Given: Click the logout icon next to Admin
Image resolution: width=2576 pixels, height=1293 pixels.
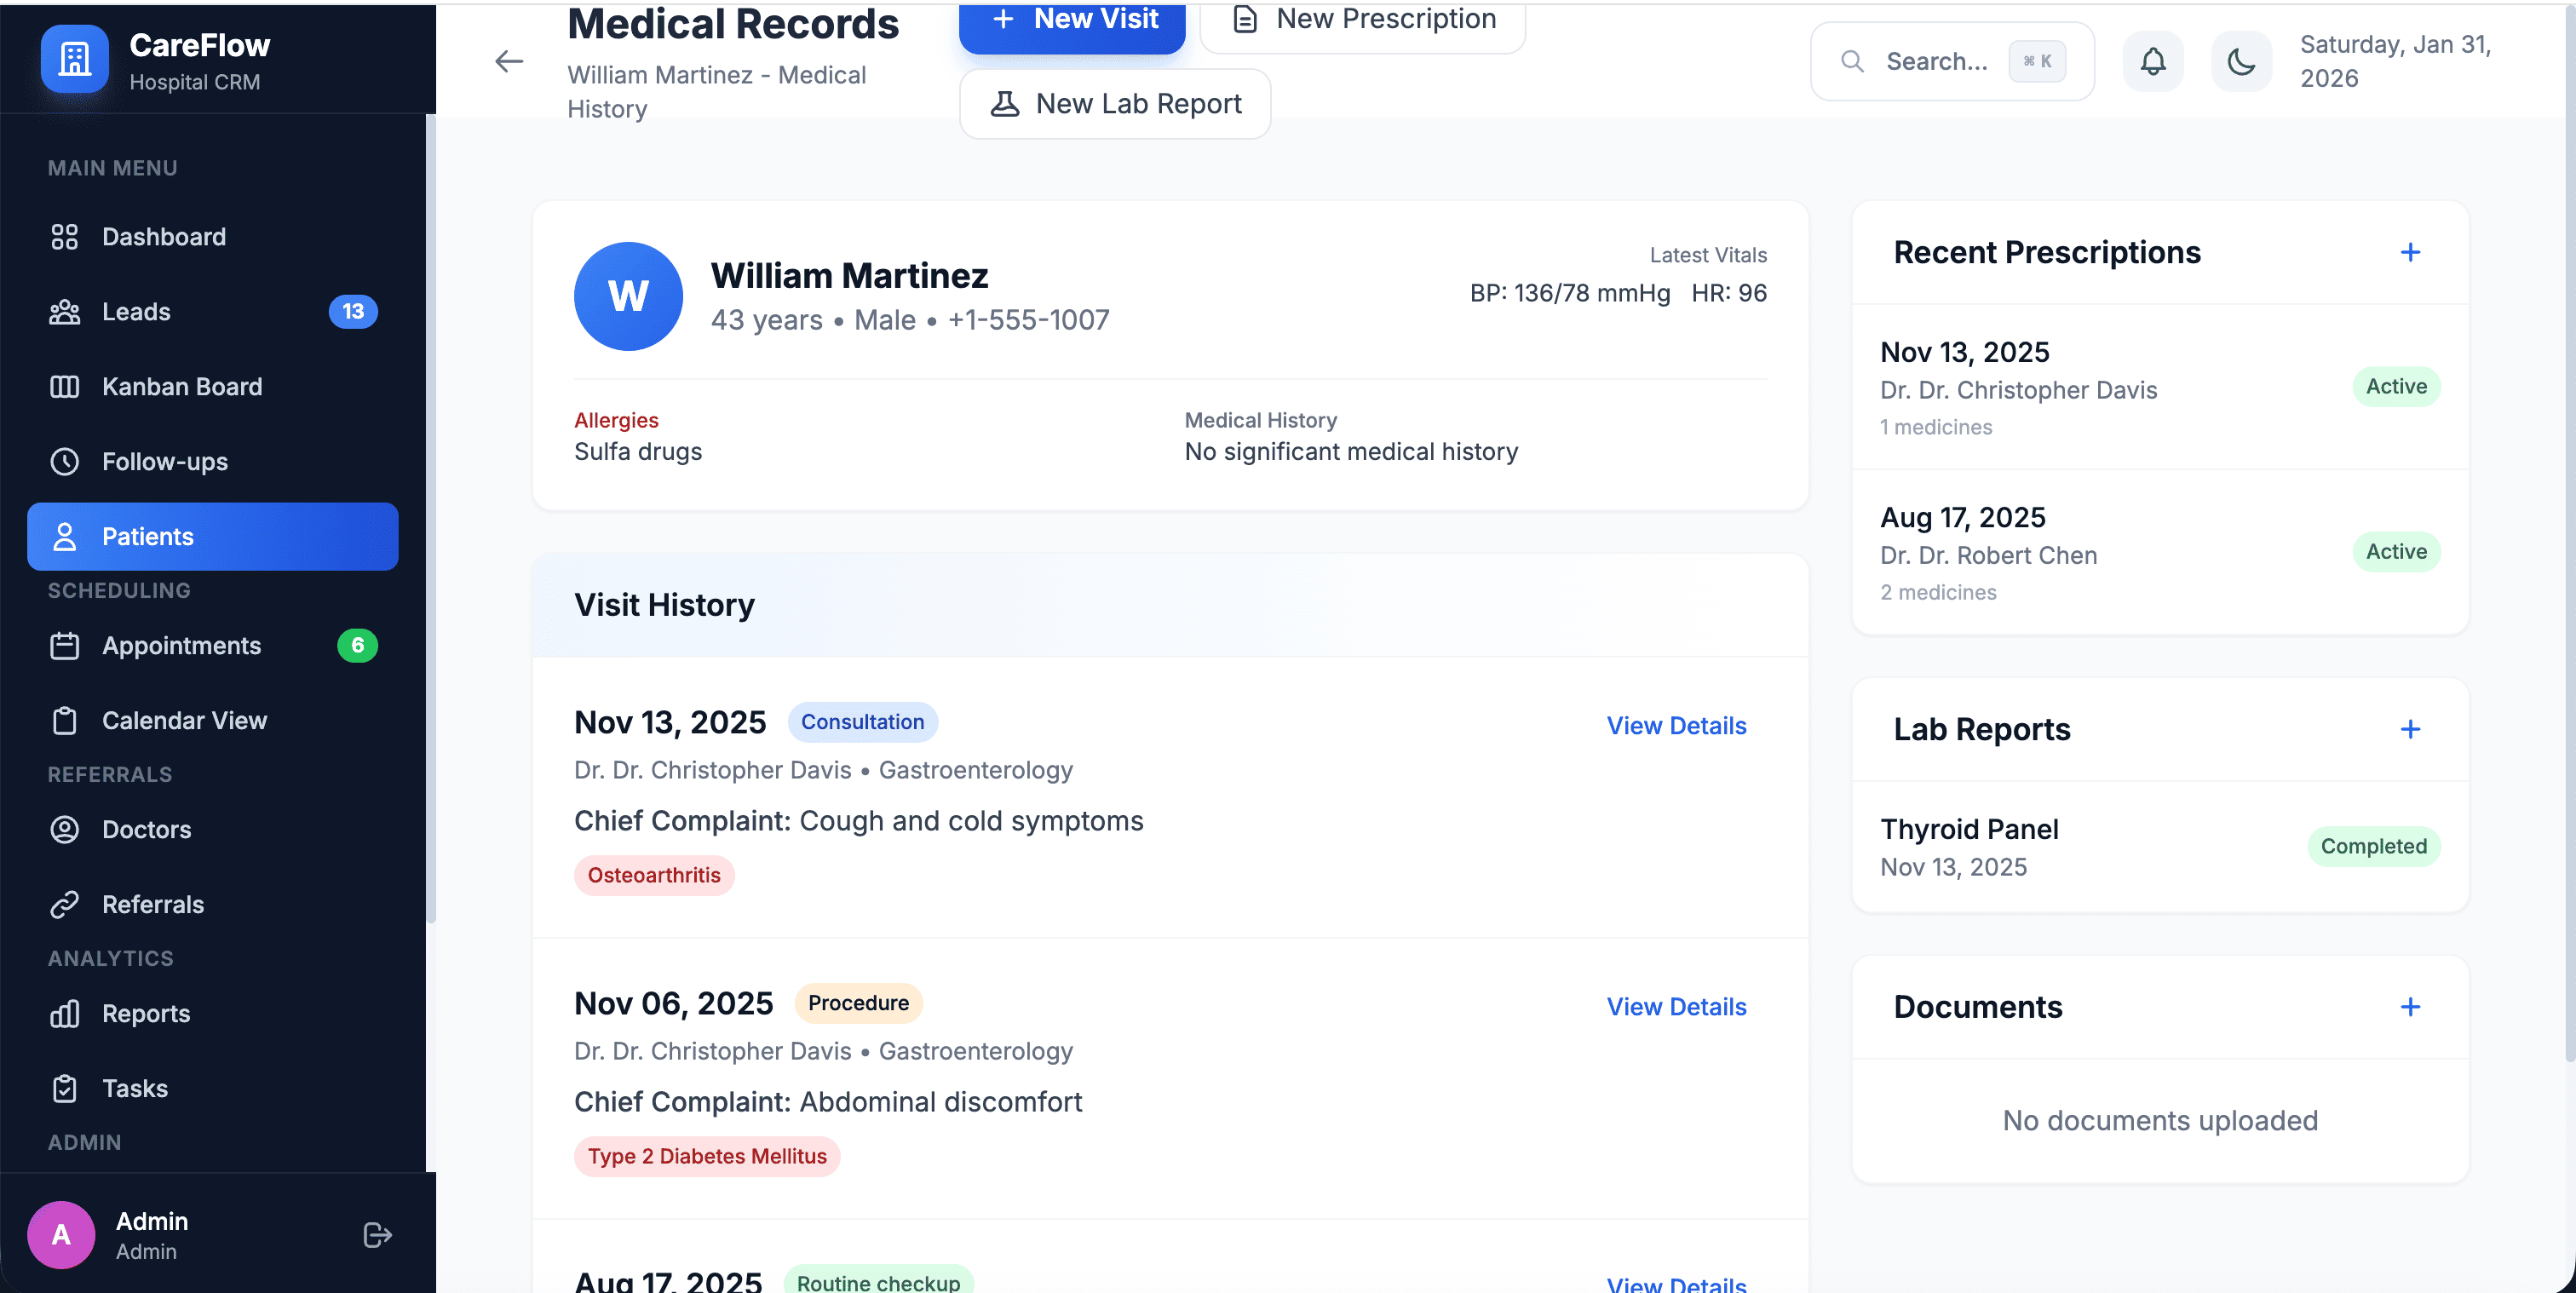Looking at the screenshot, I should pos(377,1235).
